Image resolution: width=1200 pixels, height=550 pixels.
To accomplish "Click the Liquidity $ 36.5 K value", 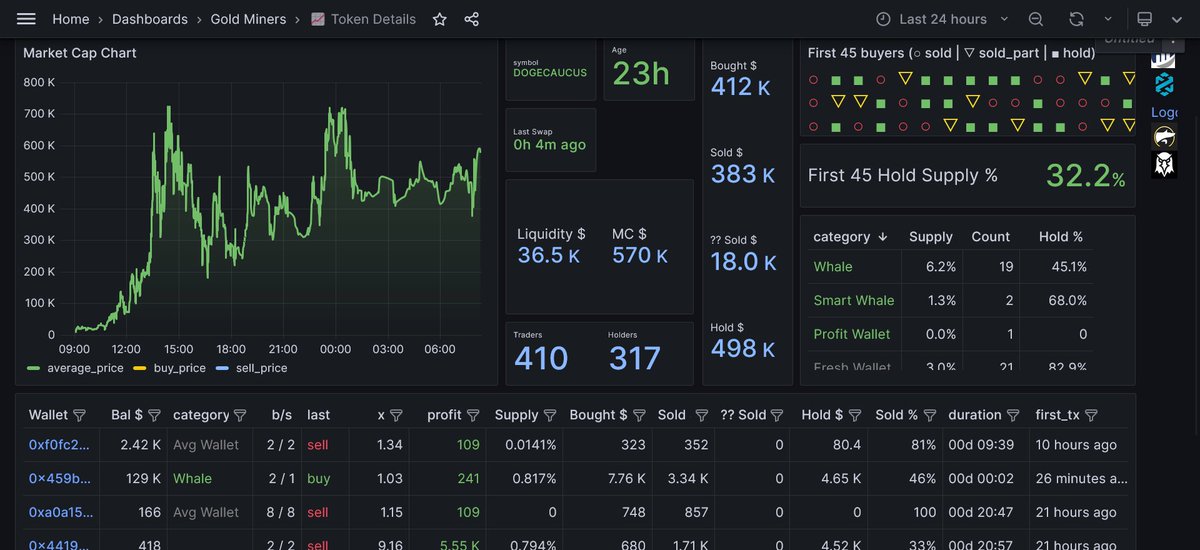I will click(x=548, y=256).
